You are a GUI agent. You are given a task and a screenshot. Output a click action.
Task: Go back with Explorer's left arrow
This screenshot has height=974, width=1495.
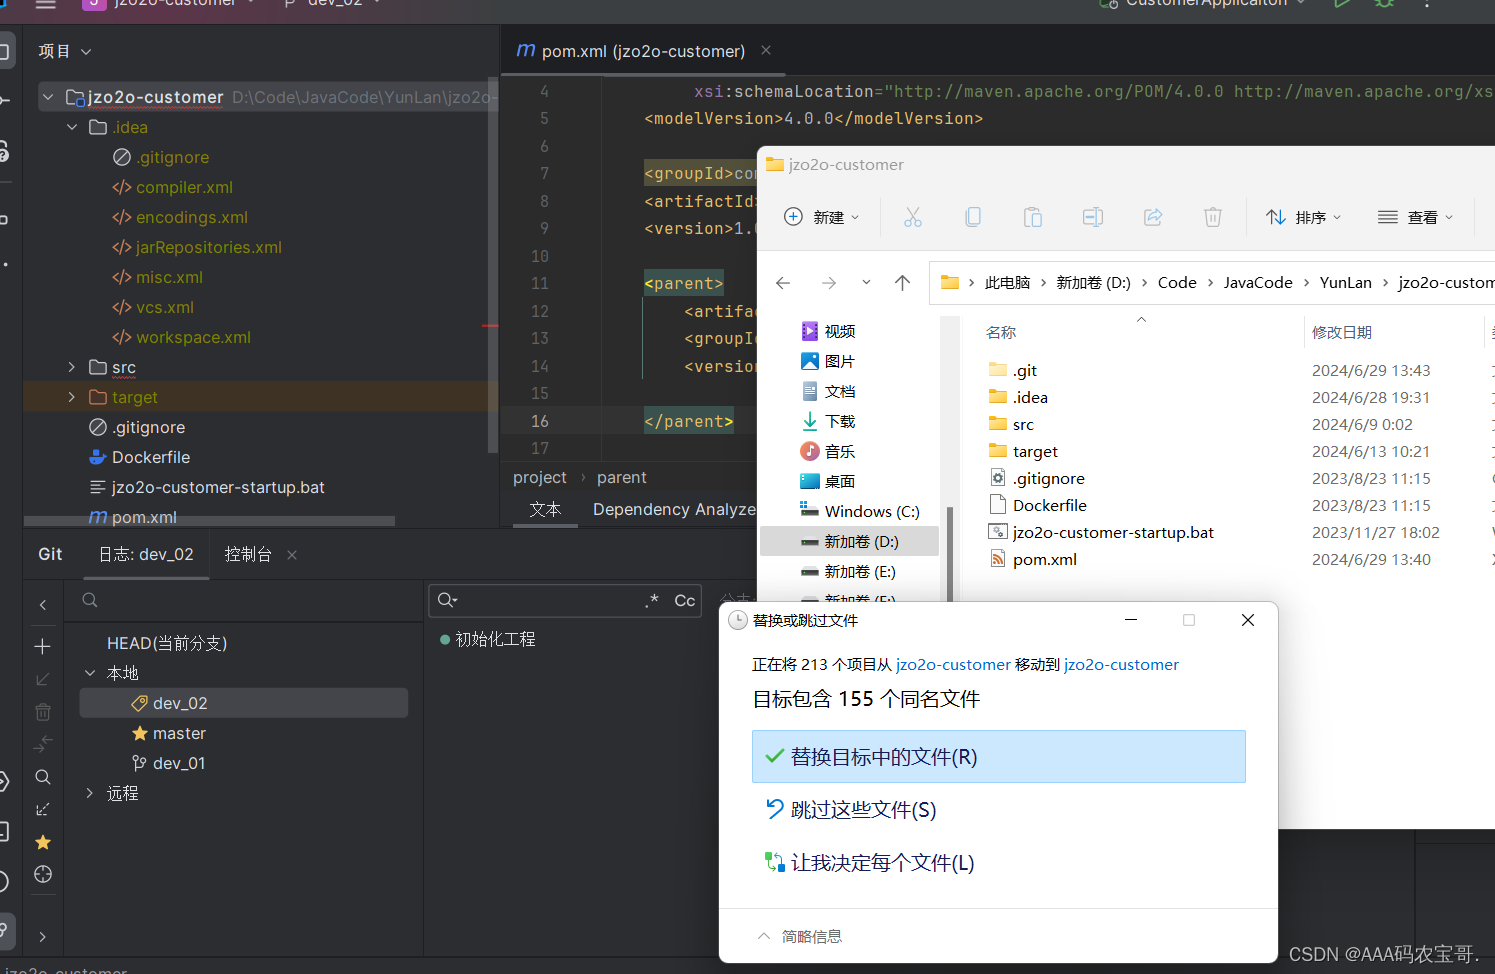pos(783,283)
